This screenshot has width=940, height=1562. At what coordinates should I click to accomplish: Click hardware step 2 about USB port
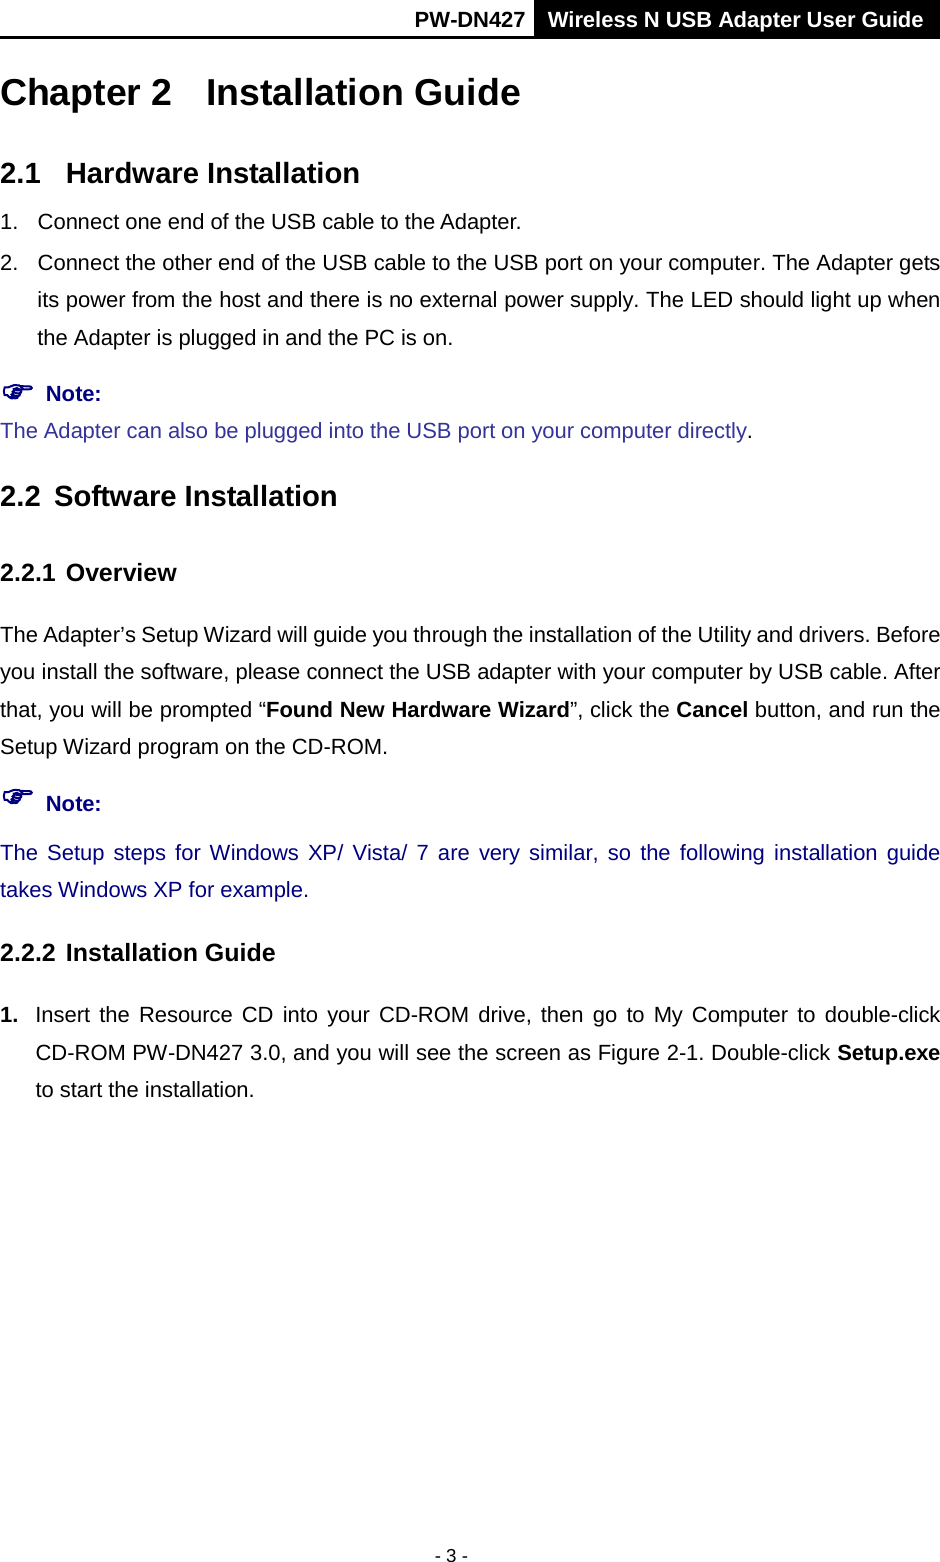470,300
